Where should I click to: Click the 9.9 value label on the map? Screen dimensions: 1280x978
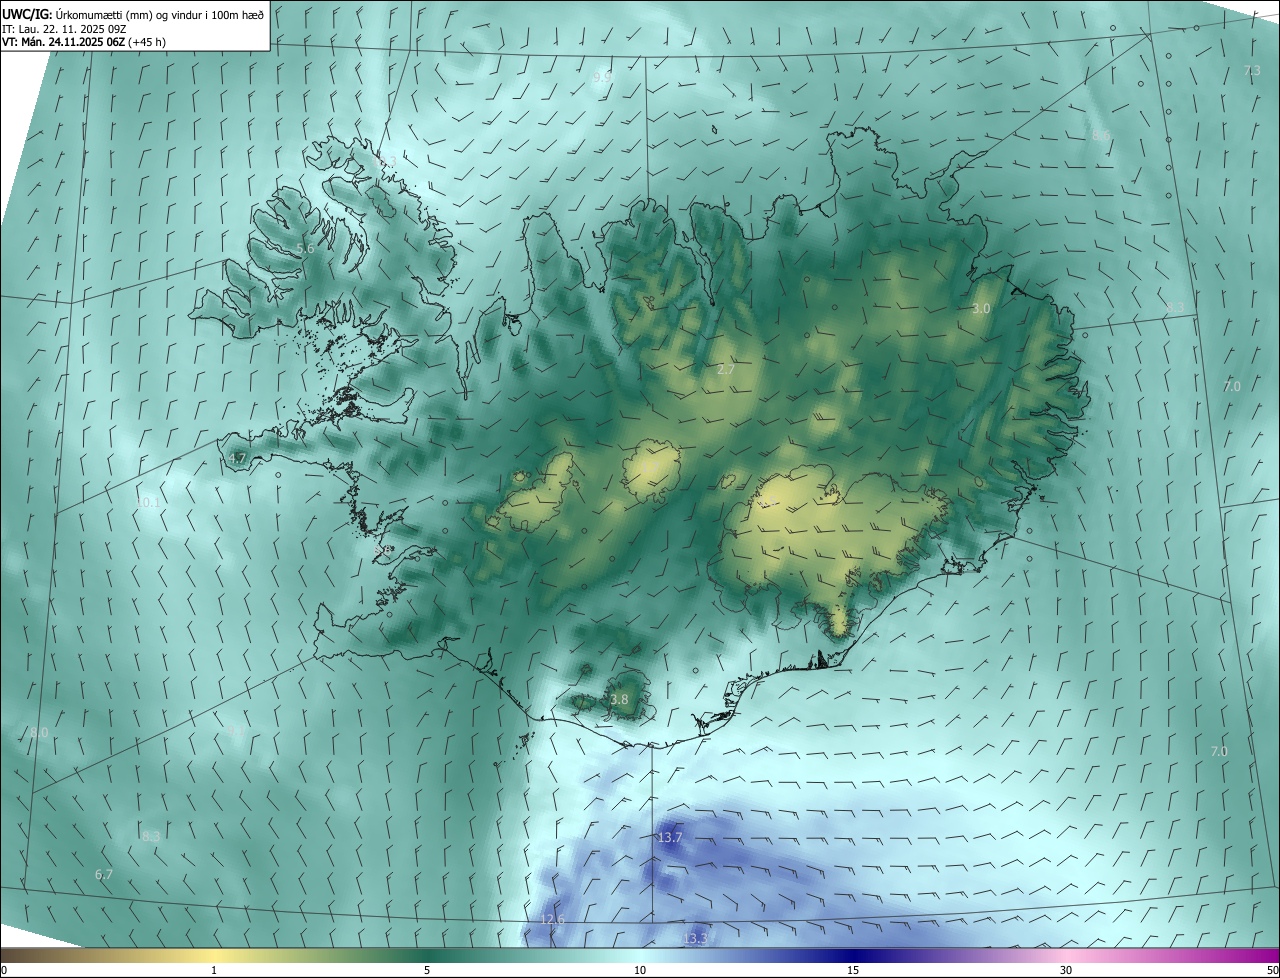tap(602, 77)
